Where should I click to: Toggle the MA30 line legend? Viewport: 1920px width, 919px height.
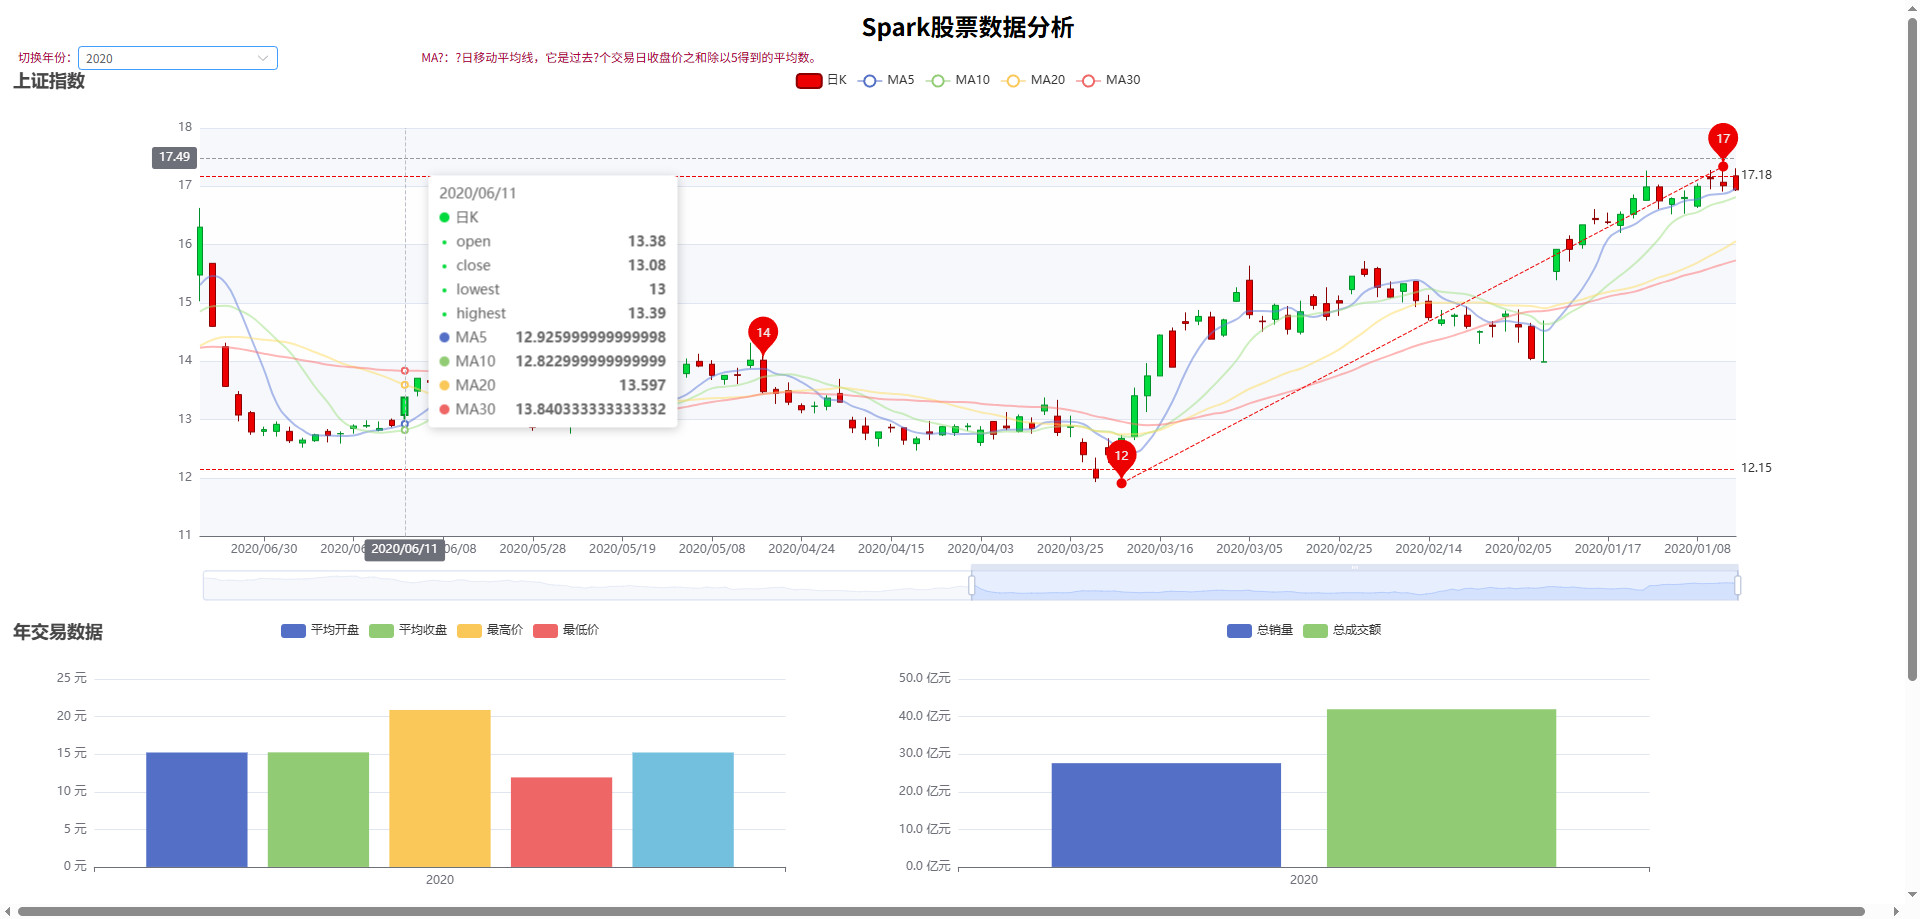(1108, 80)
